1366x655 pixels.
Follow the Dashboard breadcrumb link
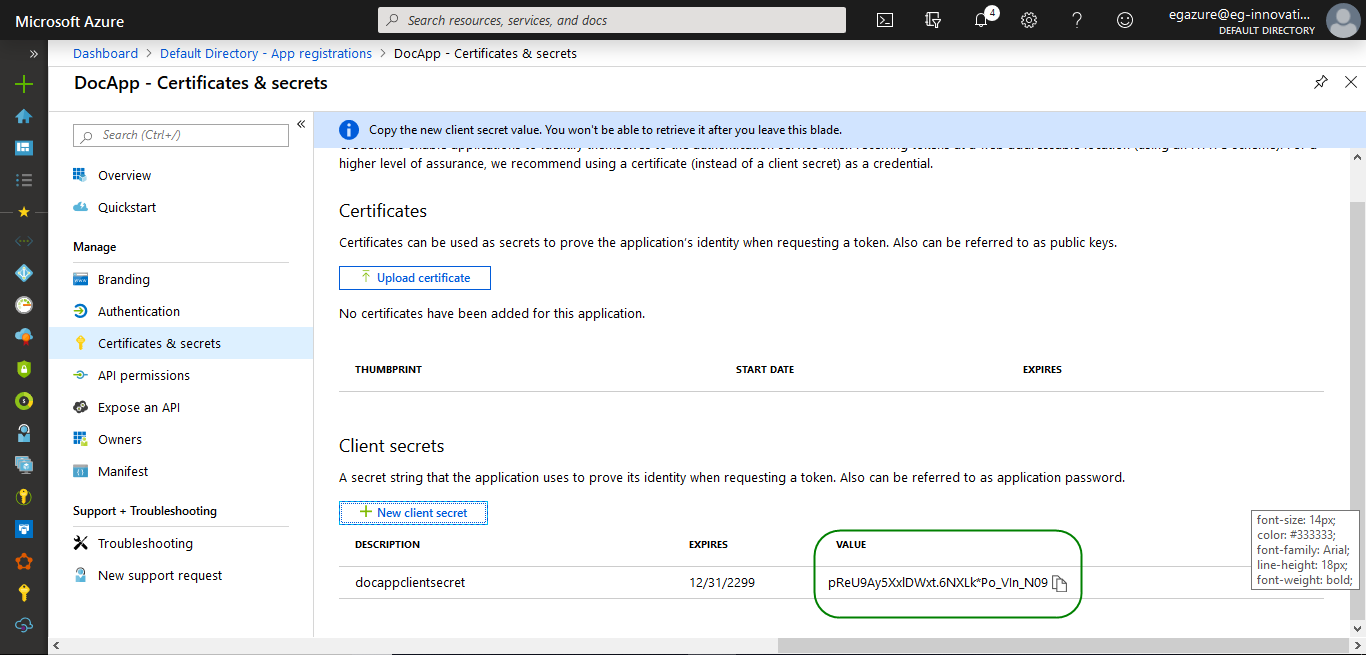[x=105, y=54]
